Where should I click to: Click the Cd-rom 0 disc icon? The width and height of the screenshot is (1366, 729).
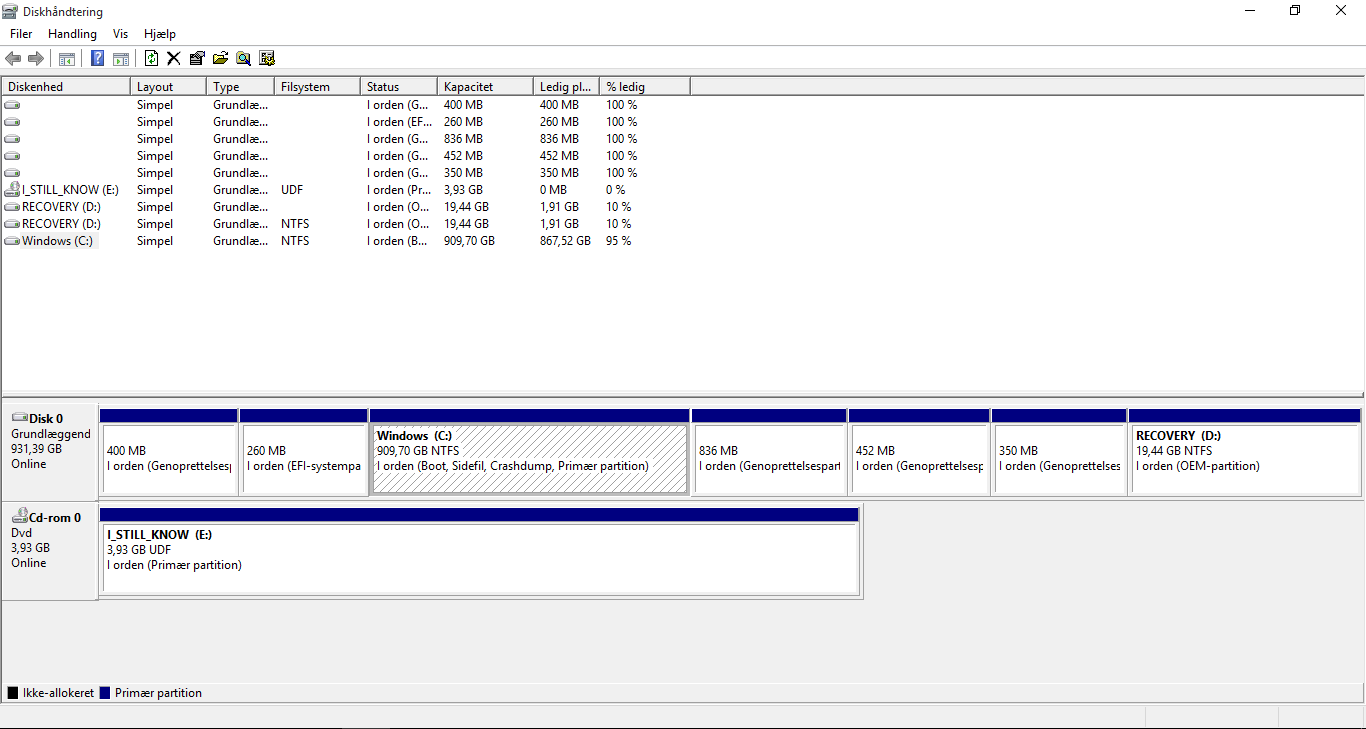tap(19, 517)
